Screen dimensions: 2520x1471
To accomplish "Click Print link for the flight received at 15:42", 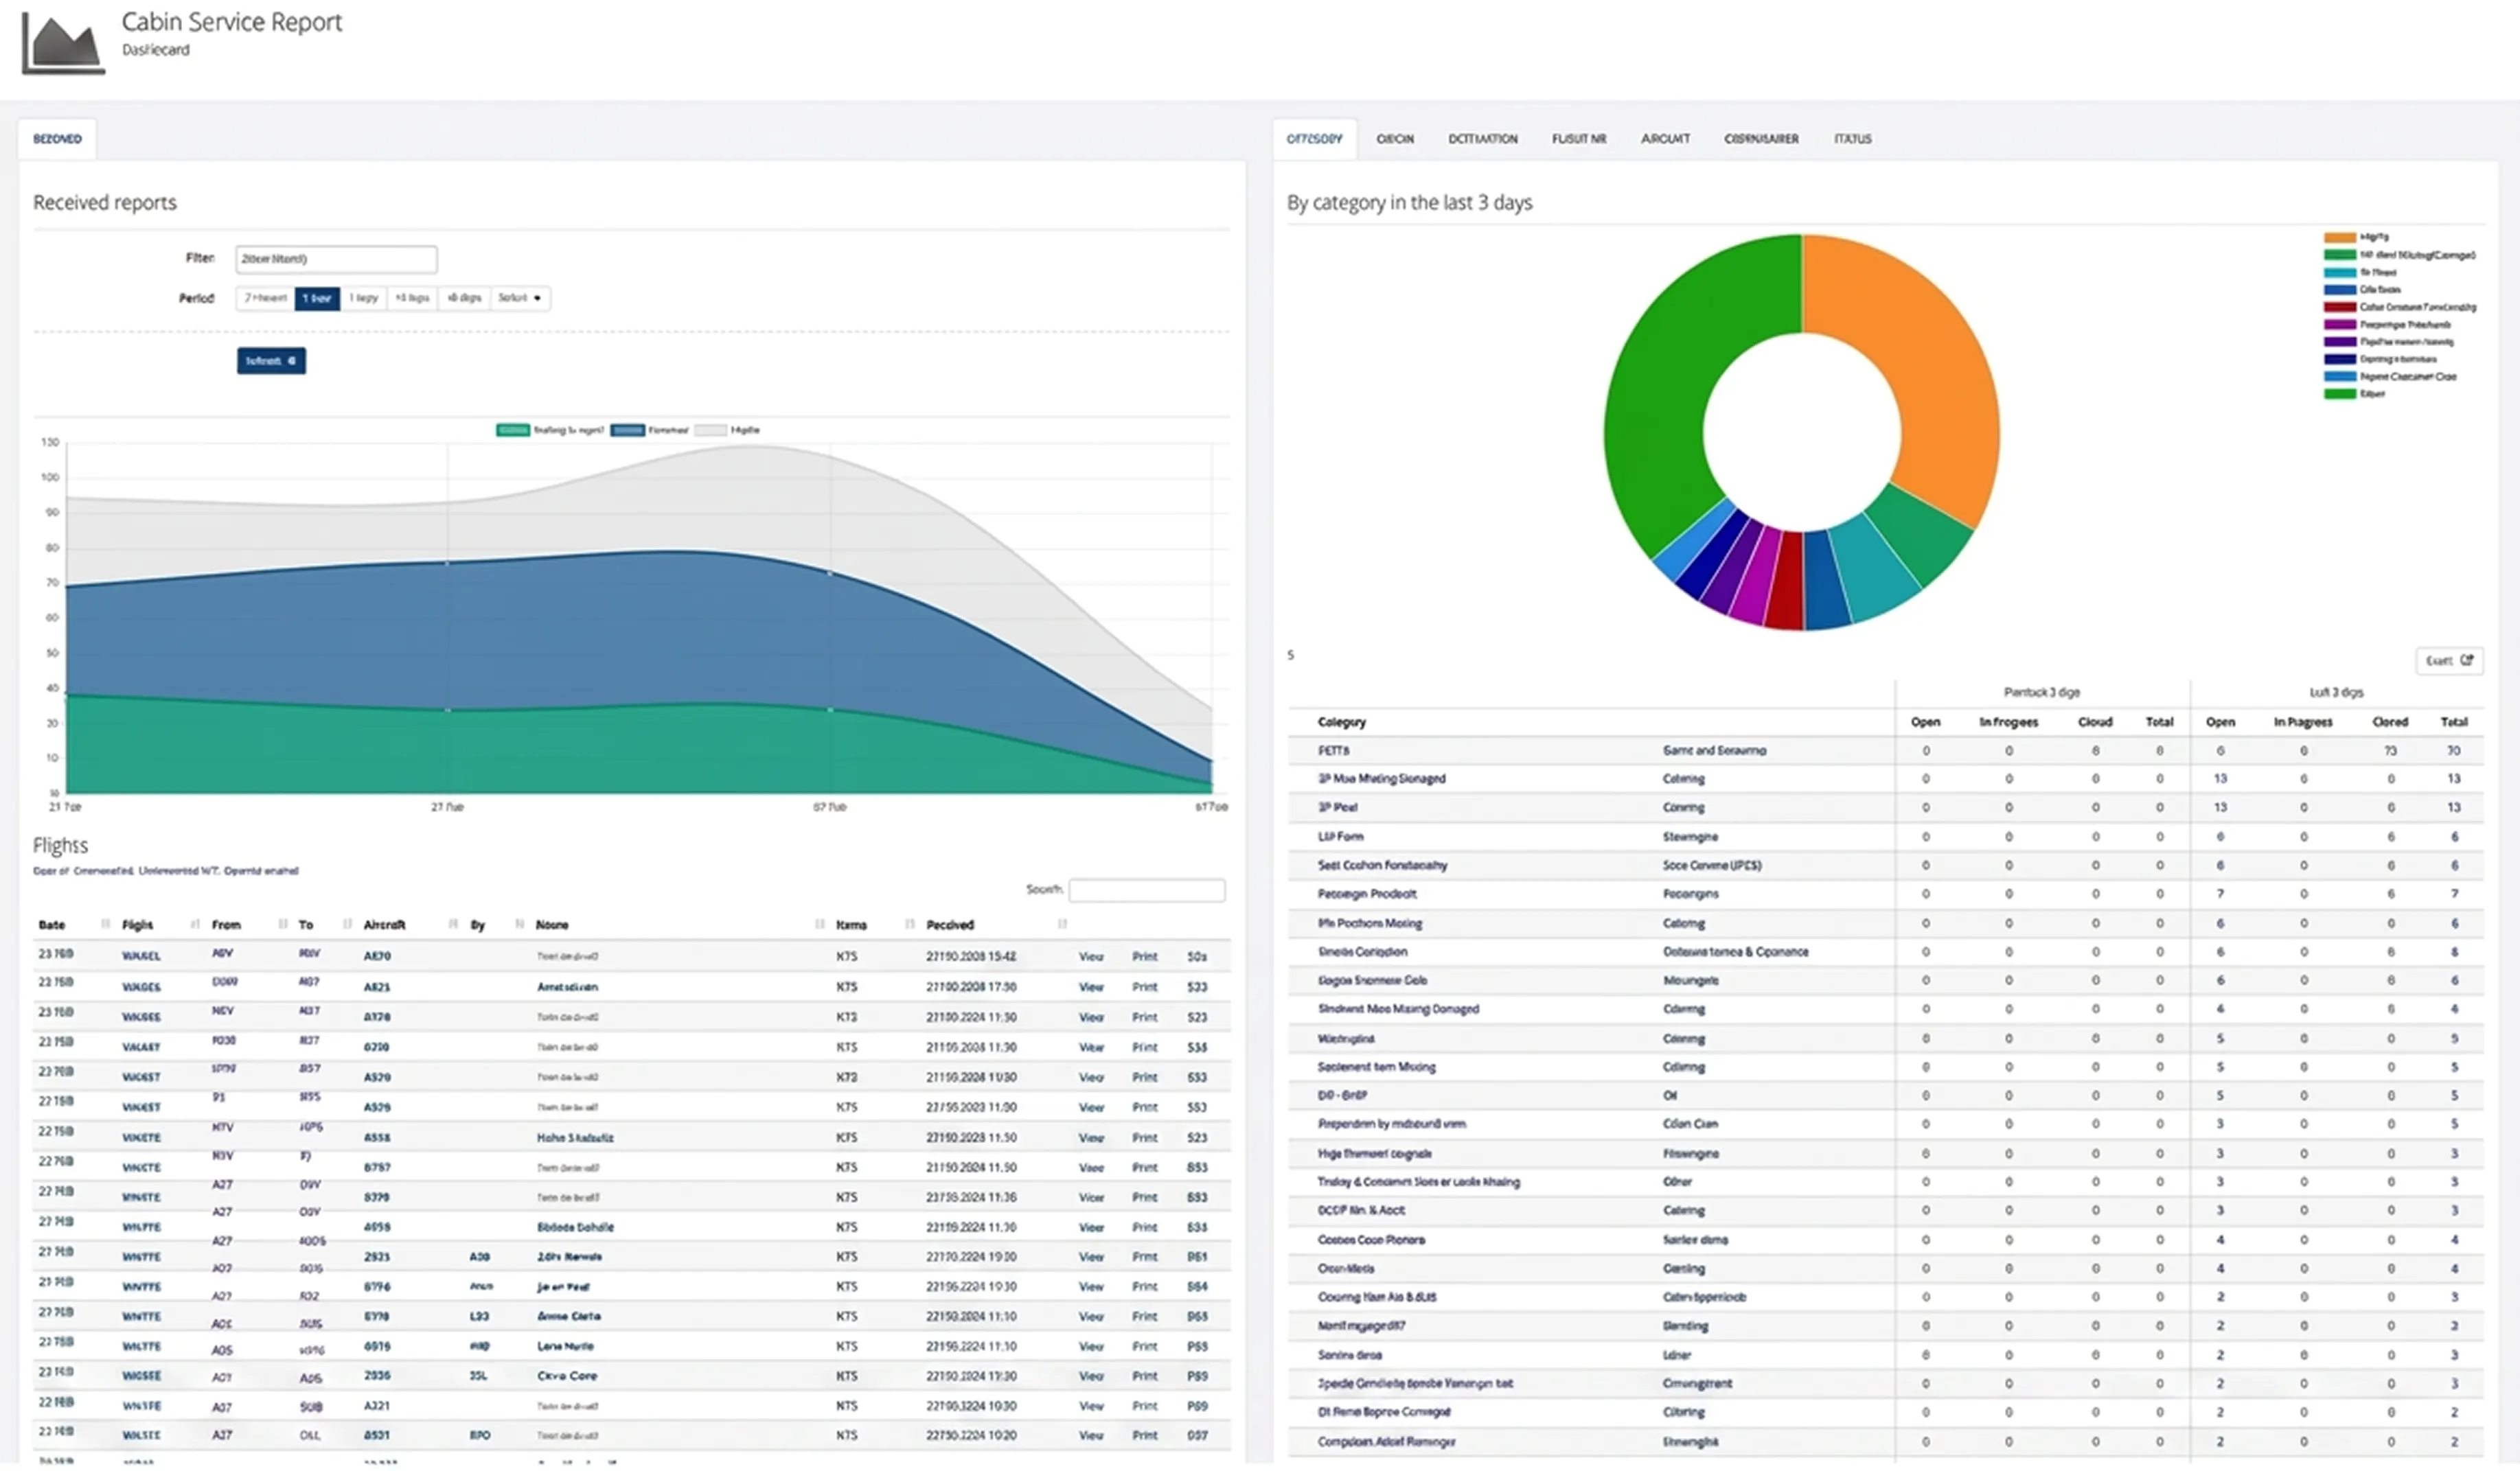I will coord(1145,957).
